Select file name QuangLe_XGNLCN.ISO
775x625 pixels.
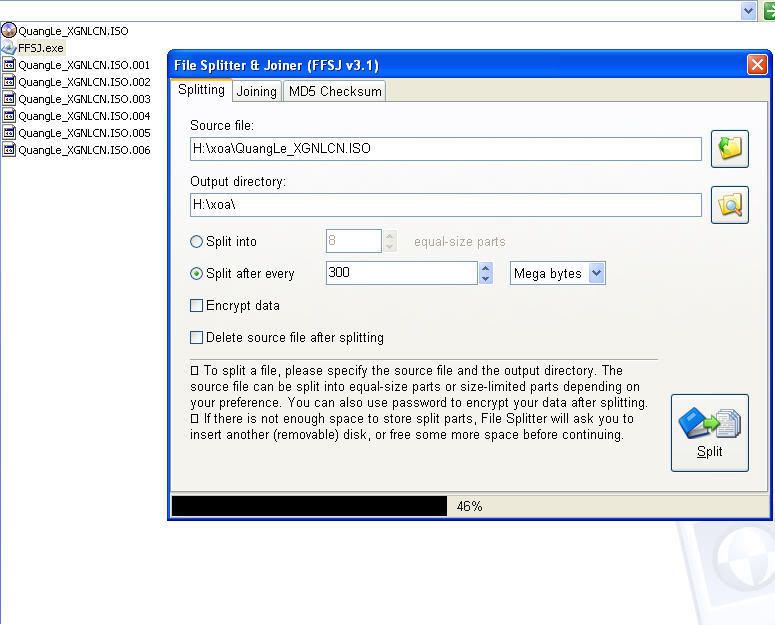pyautogui.click(x=73, y=31)
